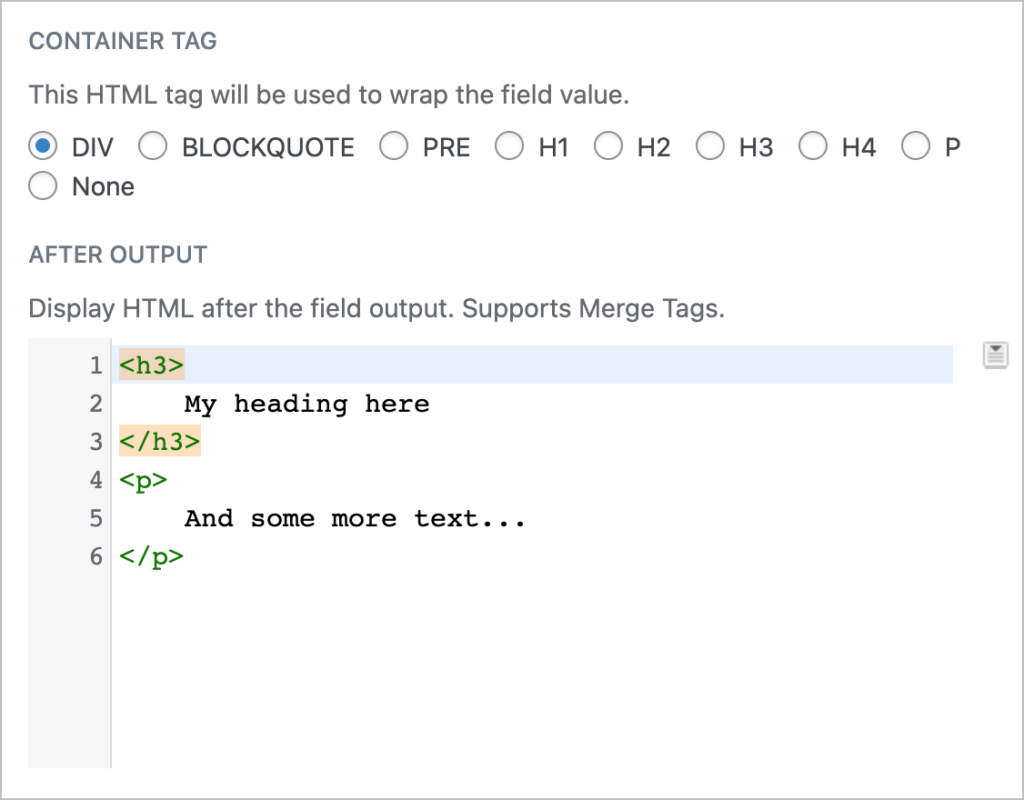This screenshot has width=1024, height=800.
Task: Select the DIV container tag radio
Action: 43,146
